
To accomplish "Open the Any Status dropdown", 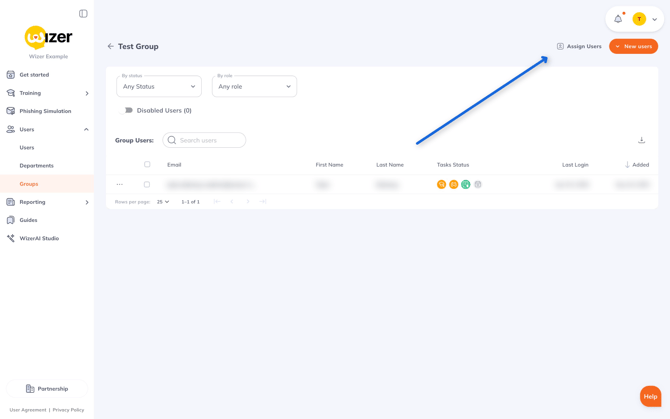I will click(x=159, y=86).
